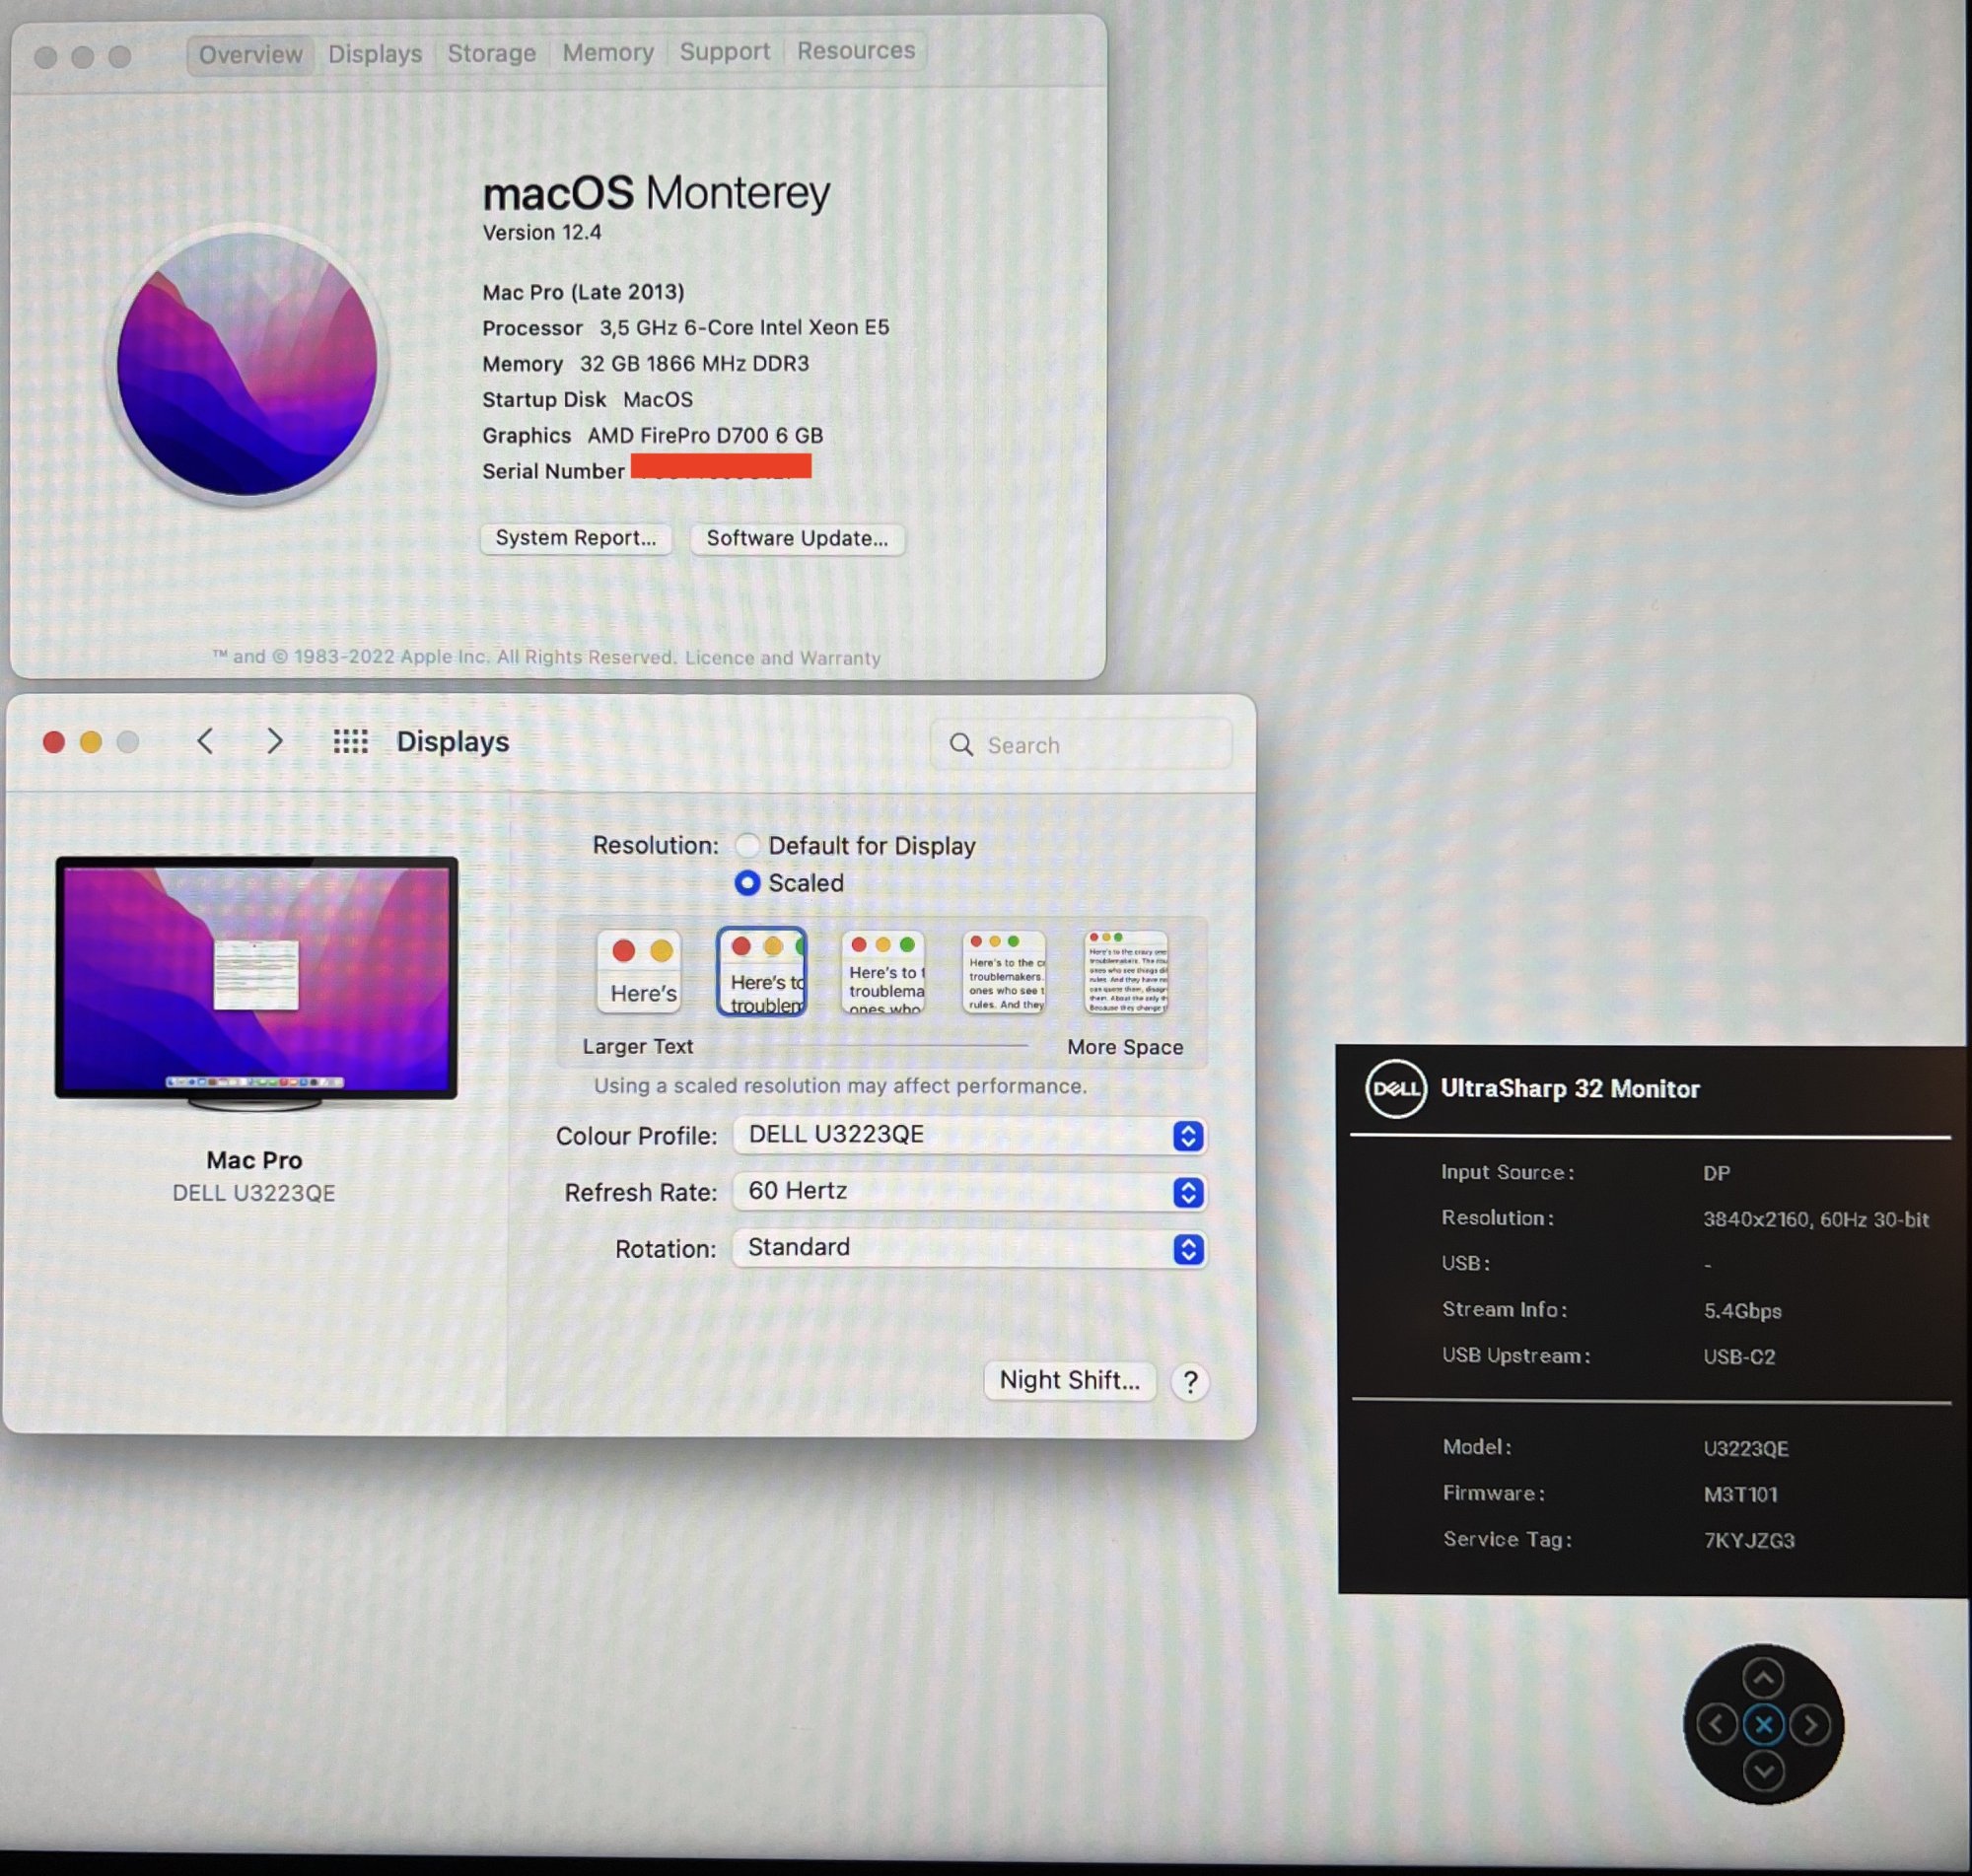This screenshot has height=1876, width=1972.
Task: Select the Mac Pro display preview image
Action: click(256, 983)
